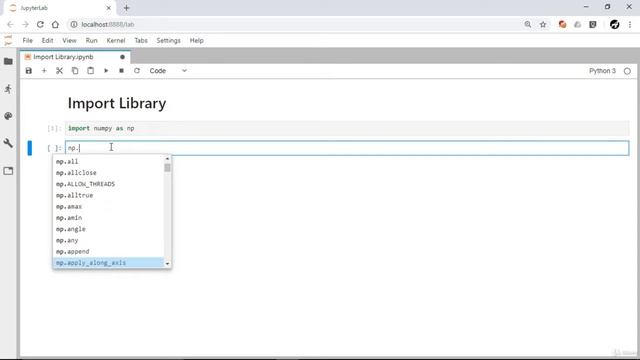Open the Chrome three-dot menu
640x360 pixels.
(x=630, y=24)
